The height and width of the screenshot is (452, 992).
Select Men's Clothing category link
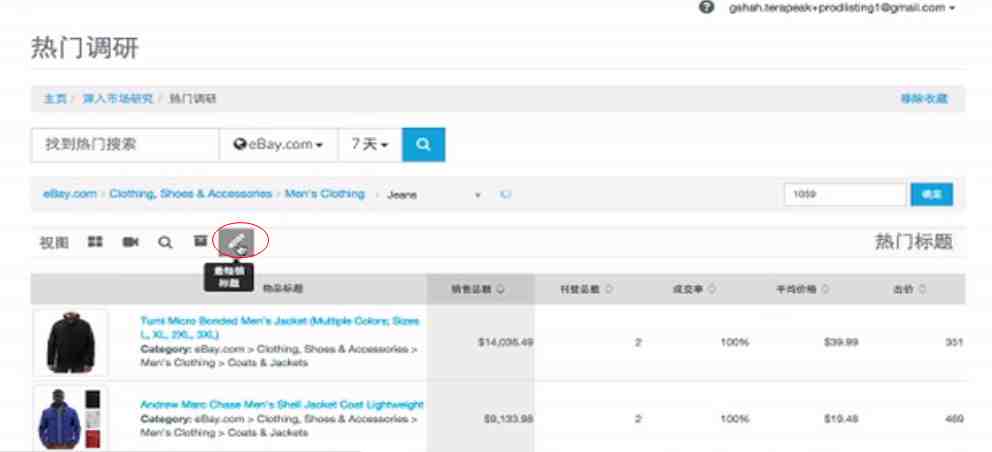pos(325,194)
